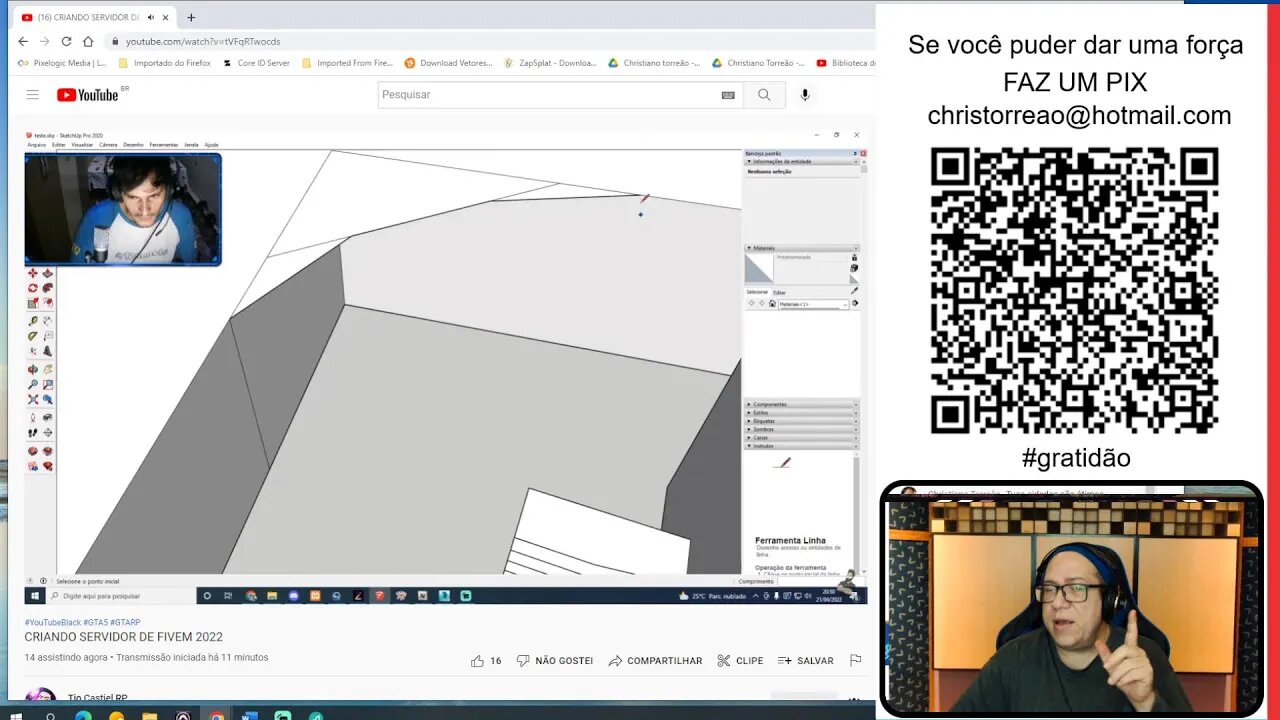Go to the Materiais home icon

[772, 304]
